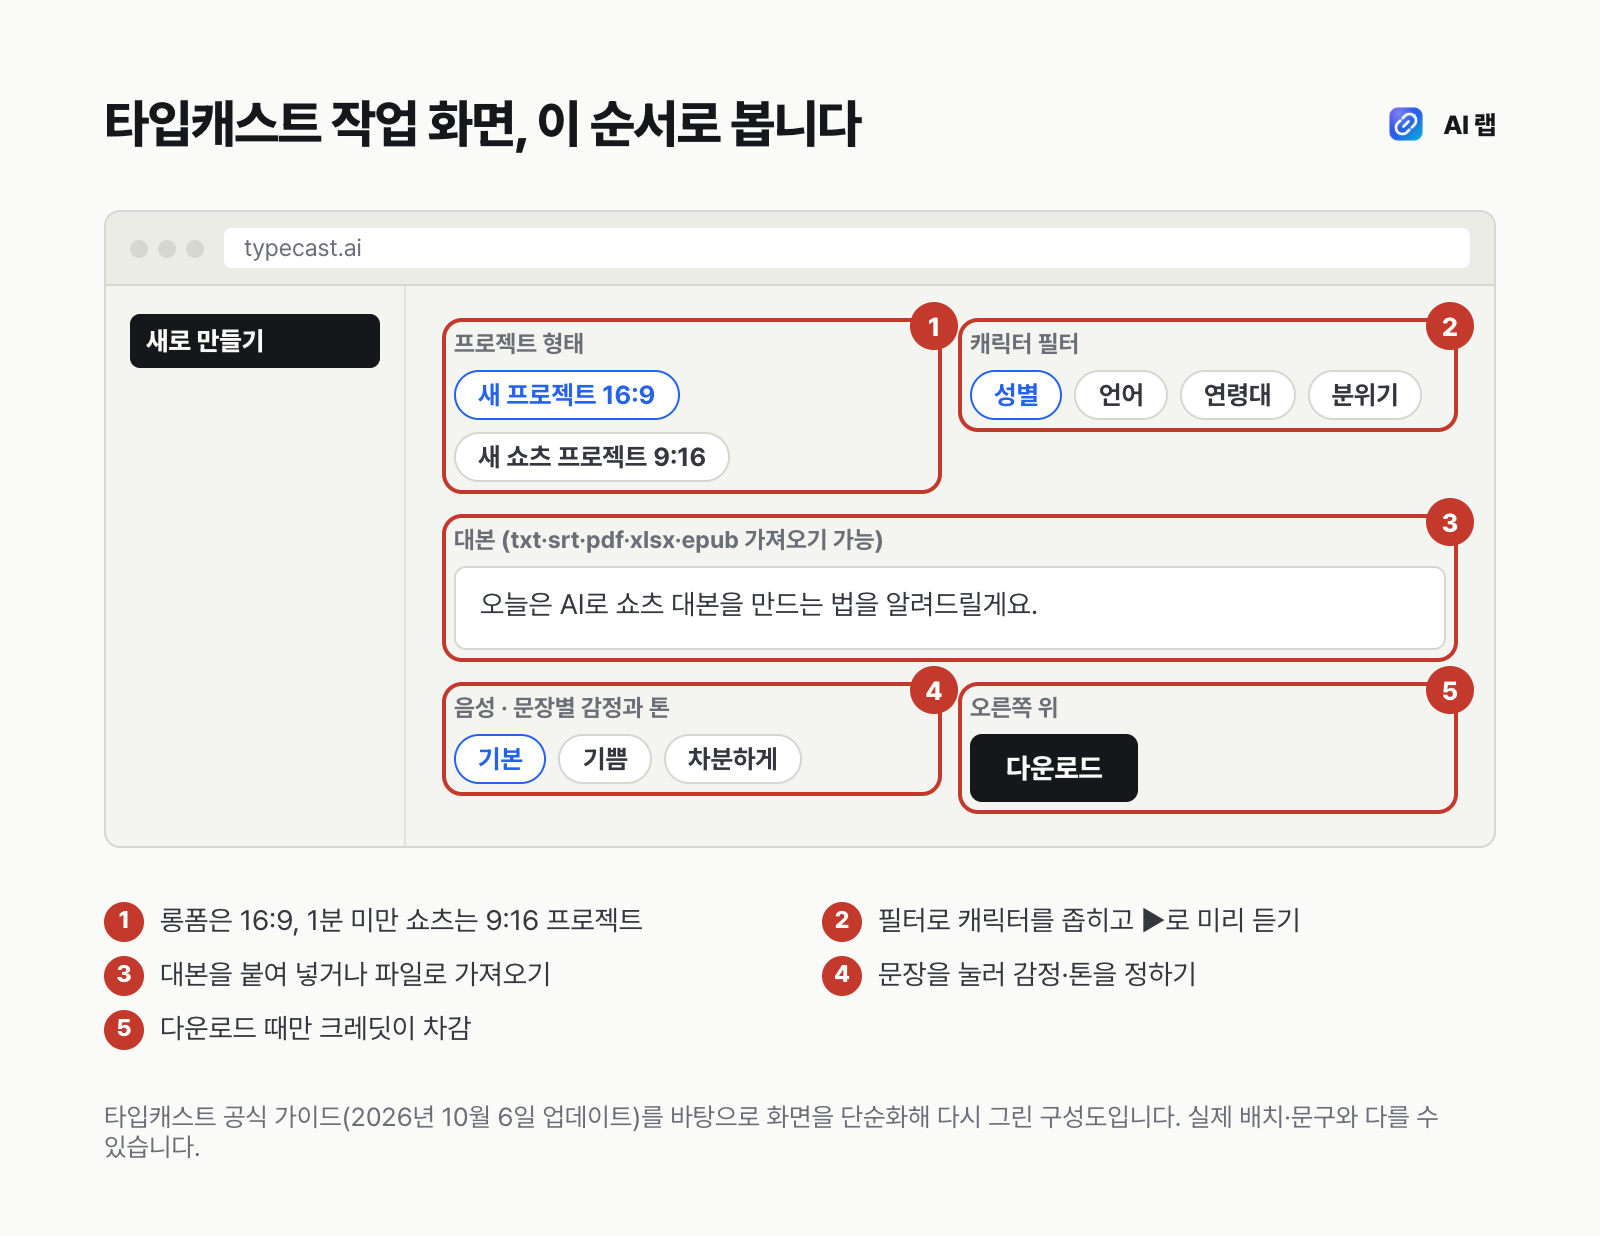This screenshot has height=1236, width=1600.
Task: Select the 기쁨 emotion tone
Action: coord(605,759)
